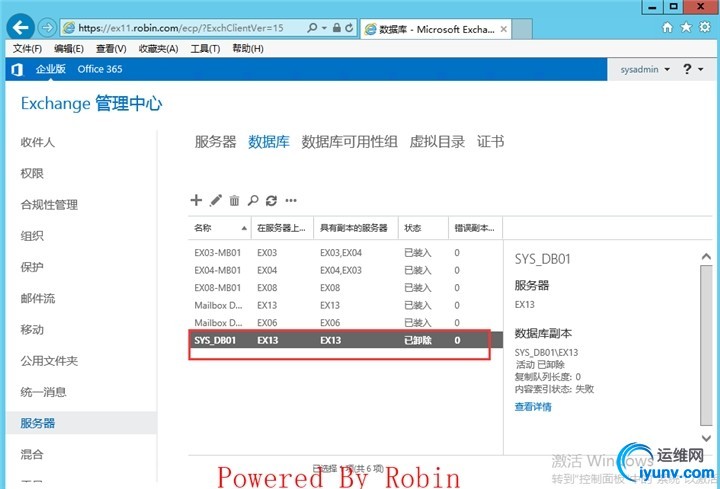Sort by 名称 column header
The width and height of the screenshot is (720, 489).
(220, 228)
